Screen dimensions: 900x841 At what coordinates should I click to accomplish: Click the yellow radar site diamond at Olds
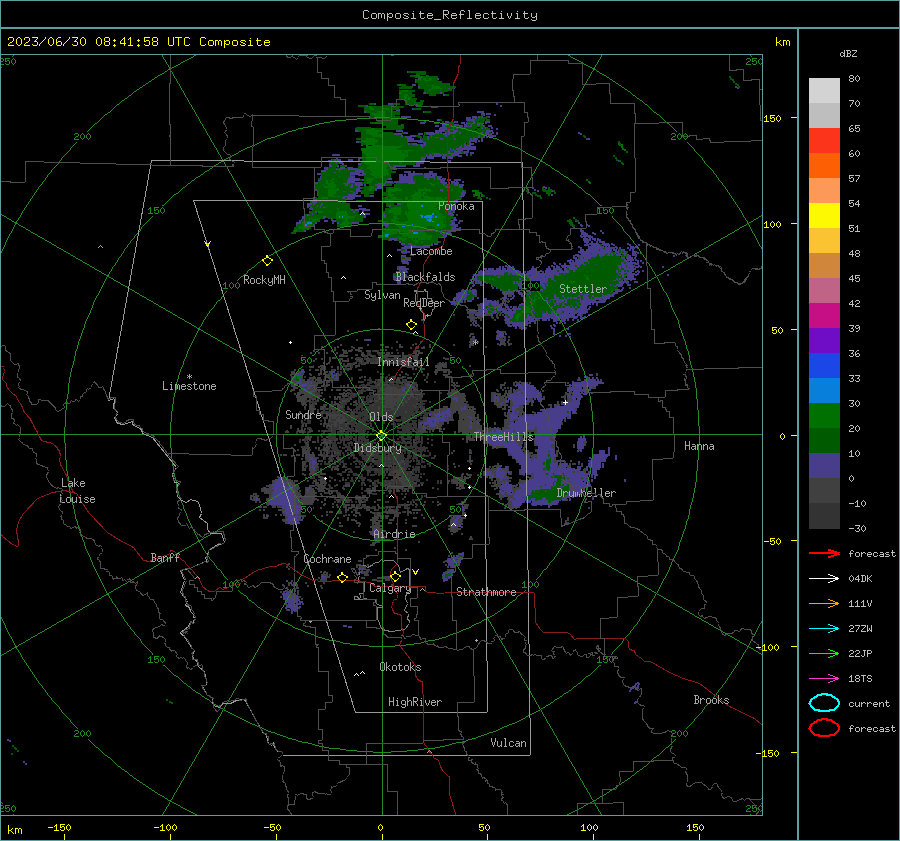click(x=381, y=436)
